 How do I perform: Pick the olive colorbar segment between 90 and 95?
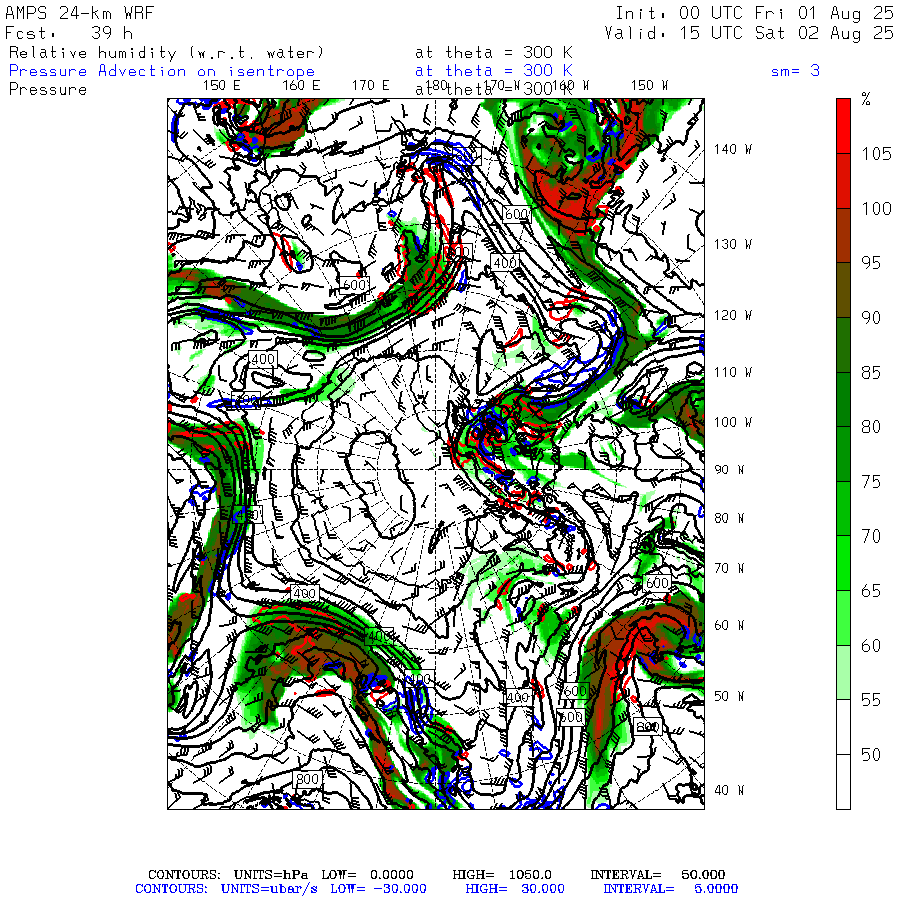(x=843, y=290)
